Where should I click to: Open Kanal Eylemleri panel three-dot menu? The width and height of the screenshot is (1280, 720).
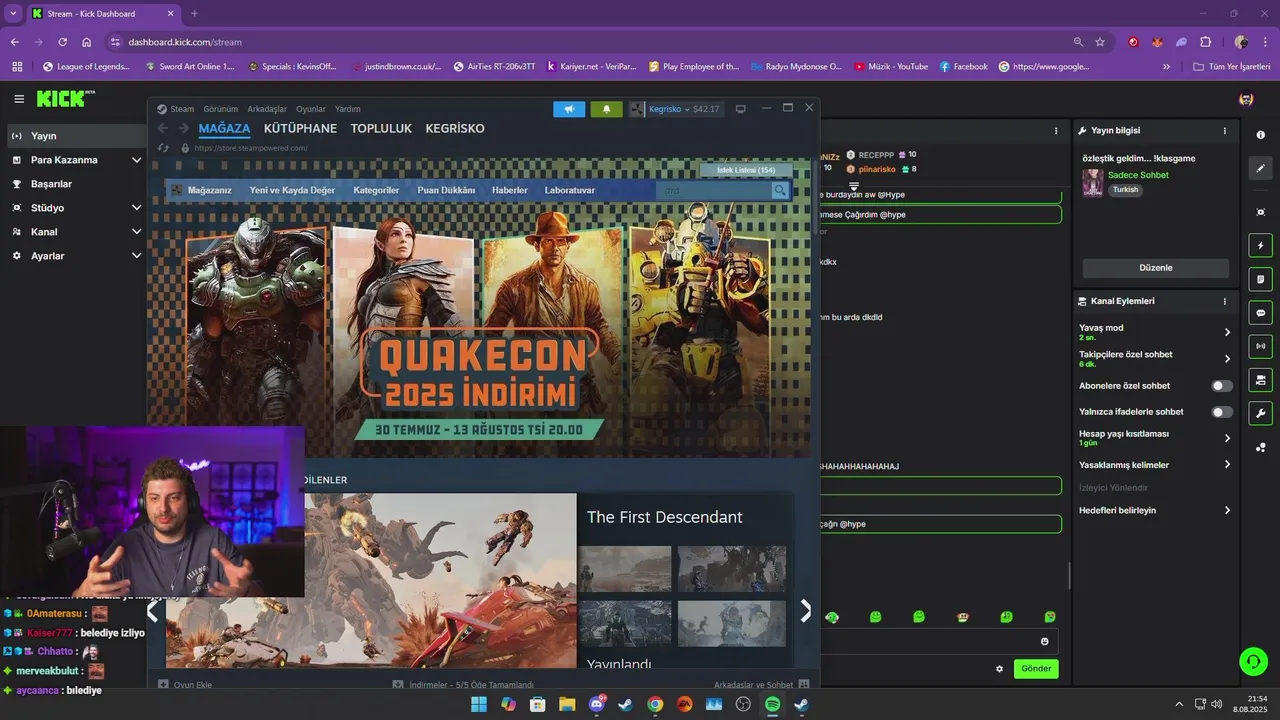(x=1225, y=301)
